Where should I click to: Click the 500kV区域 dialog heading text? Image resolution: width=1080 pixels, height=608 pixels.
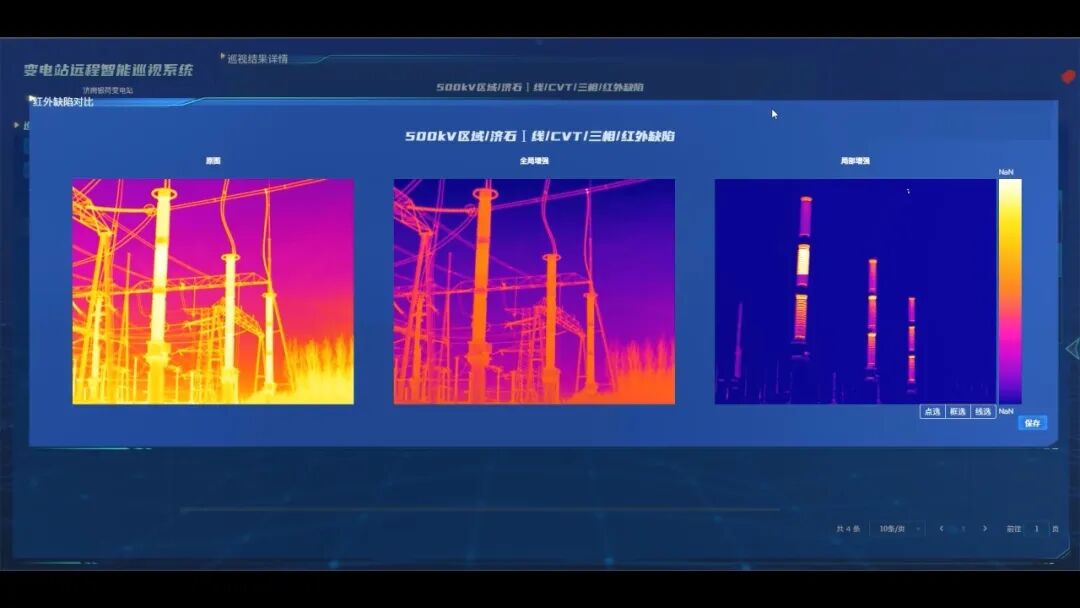tap(540, 136)
